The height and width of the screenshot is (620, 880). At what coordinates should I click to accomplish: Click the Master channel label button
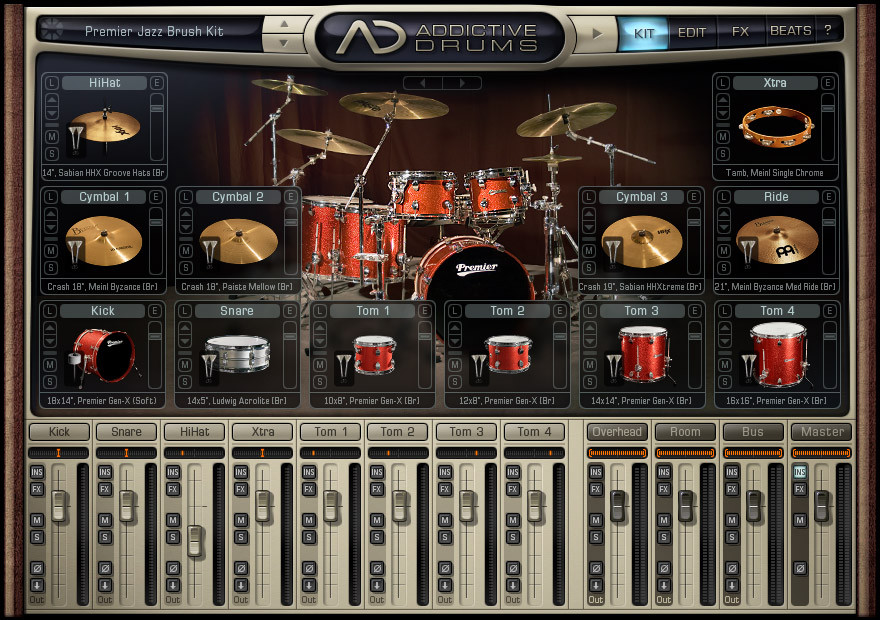click(820, 432)
